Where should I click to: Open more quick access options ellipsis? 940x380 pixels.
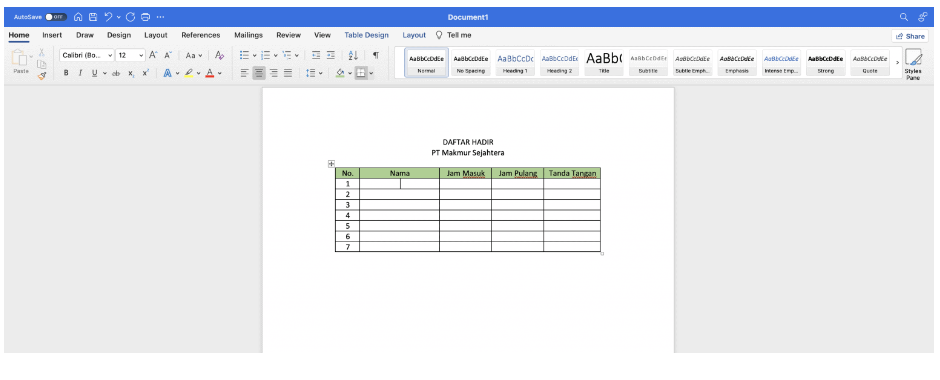(x=160, y=17)
